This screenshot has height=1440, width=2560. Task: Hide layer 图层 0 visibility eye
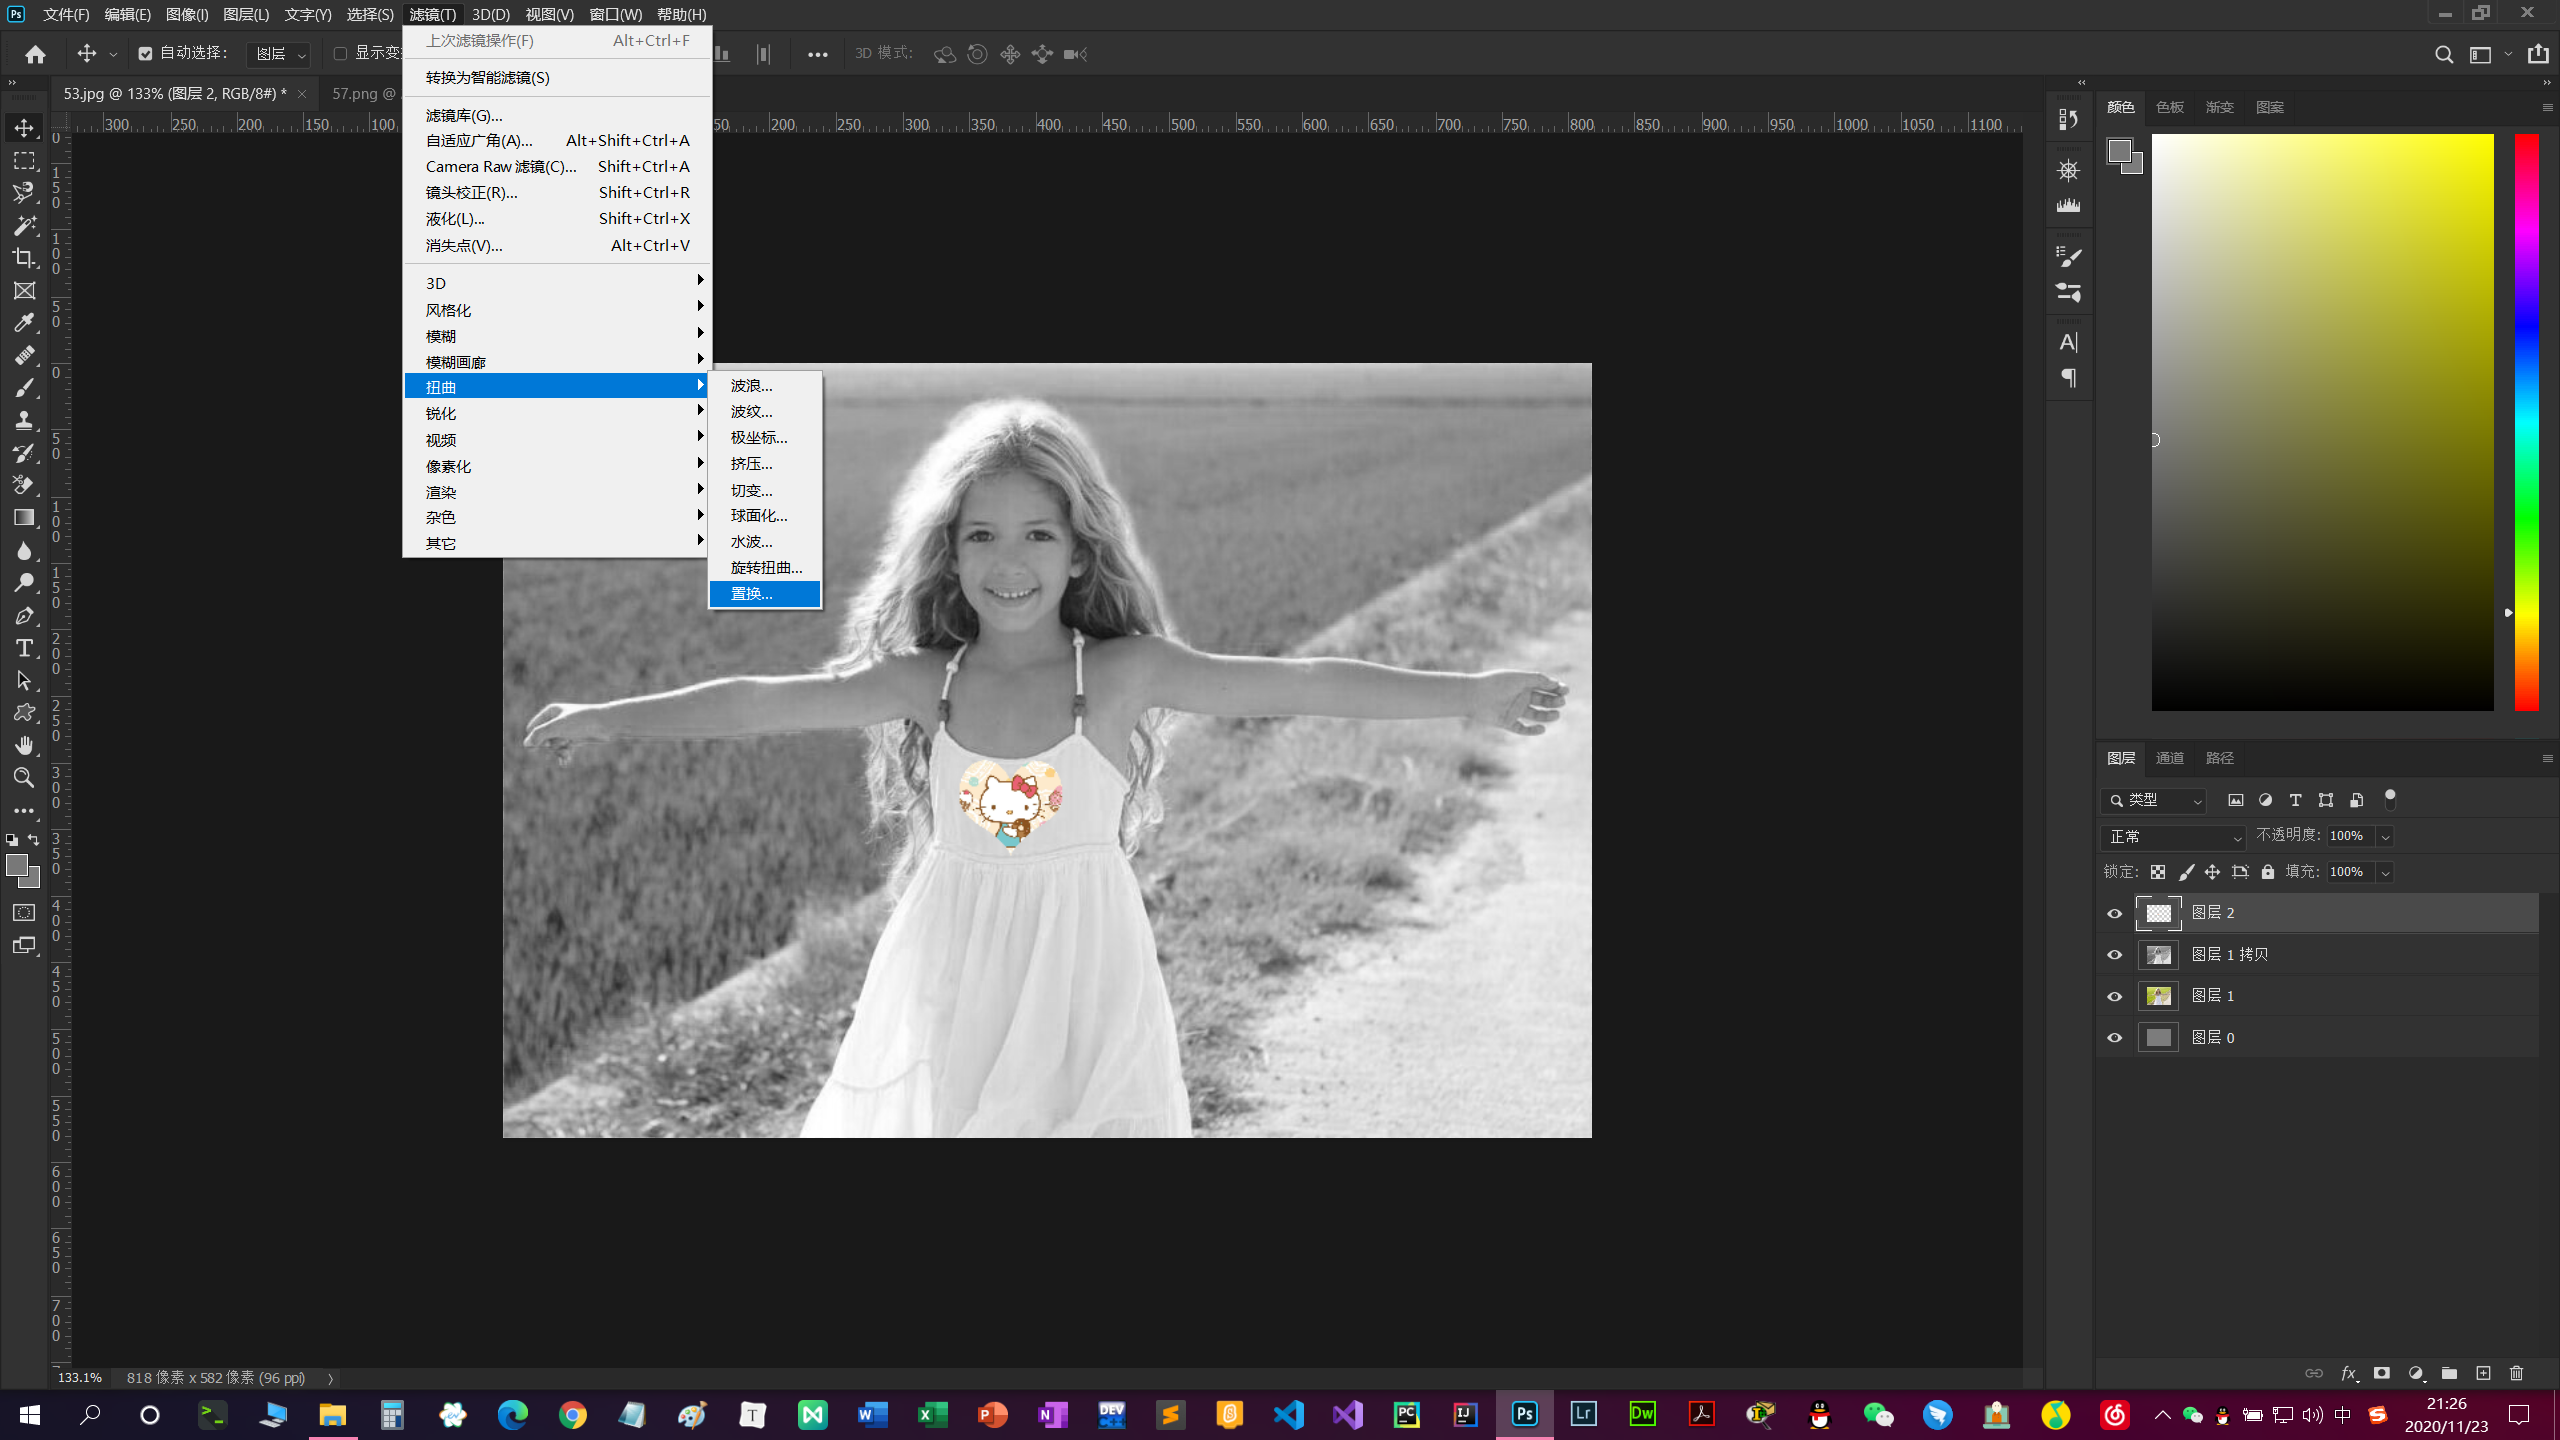(2114, 1038)
